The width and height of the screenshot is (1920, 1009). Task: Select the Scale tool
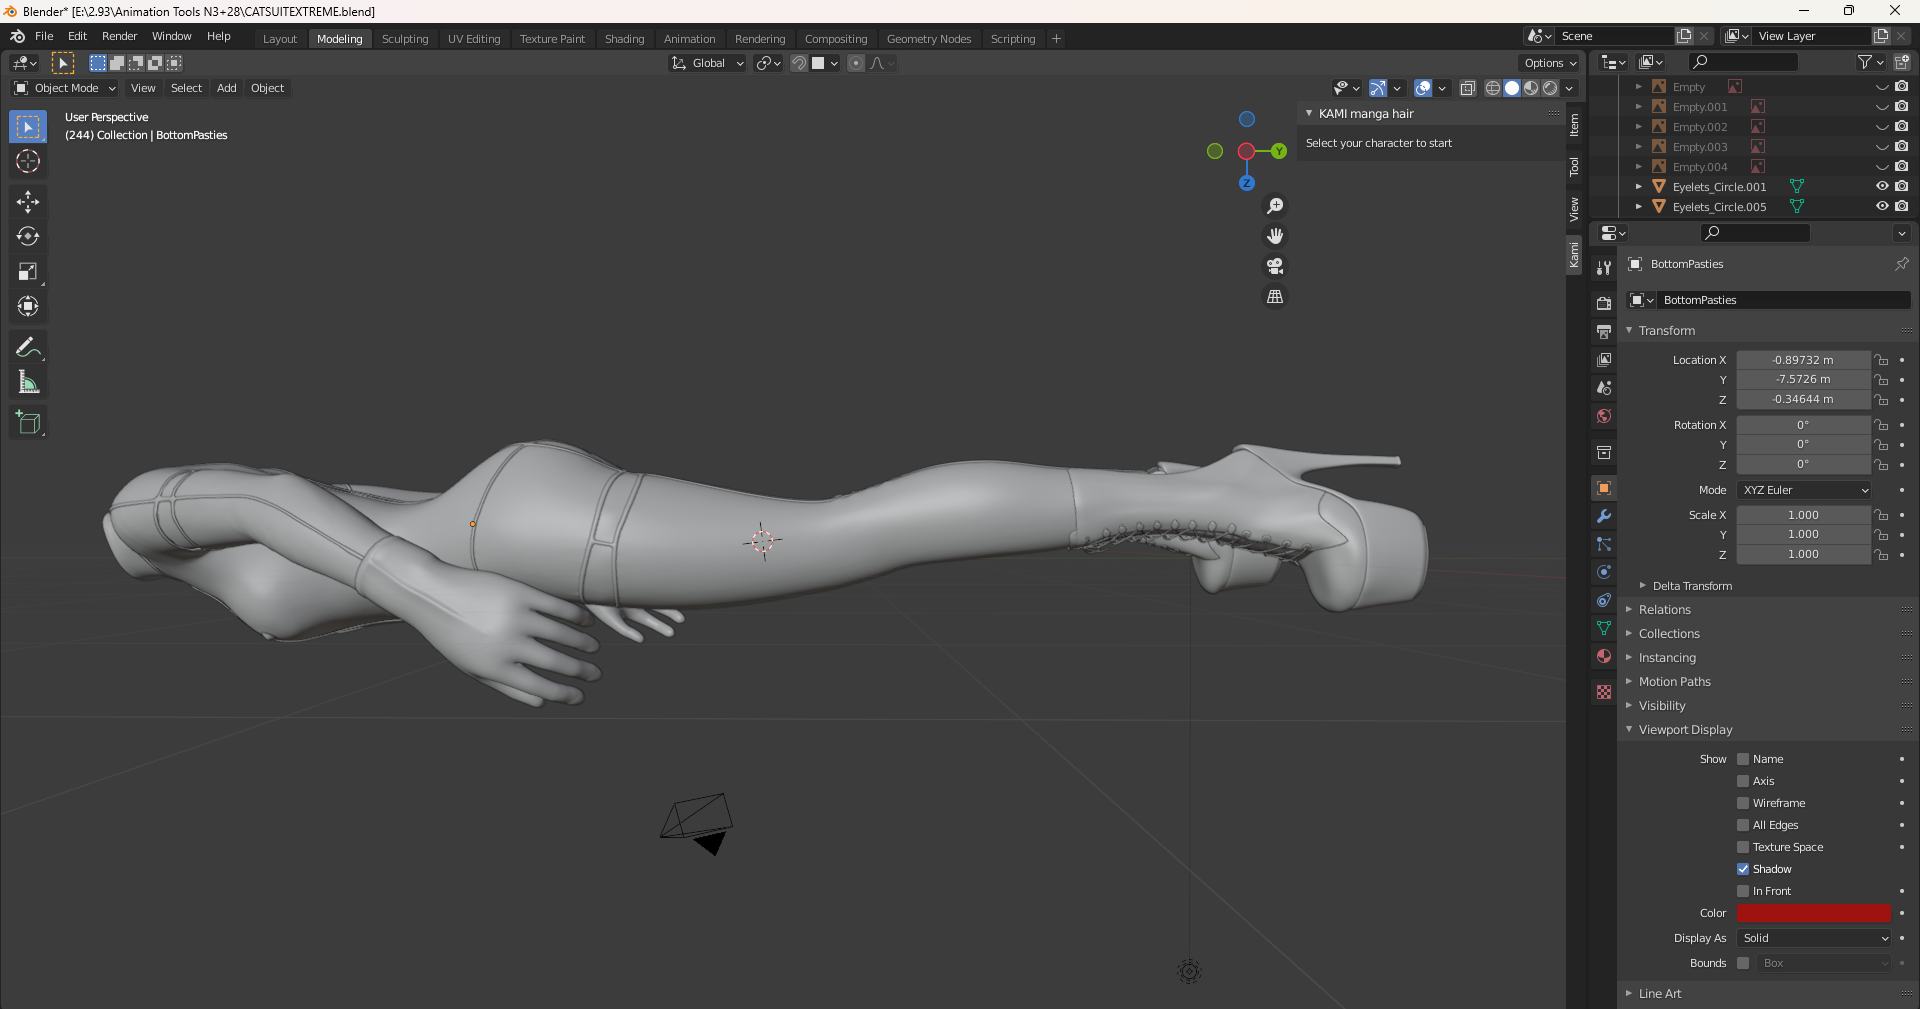point(28,272)
